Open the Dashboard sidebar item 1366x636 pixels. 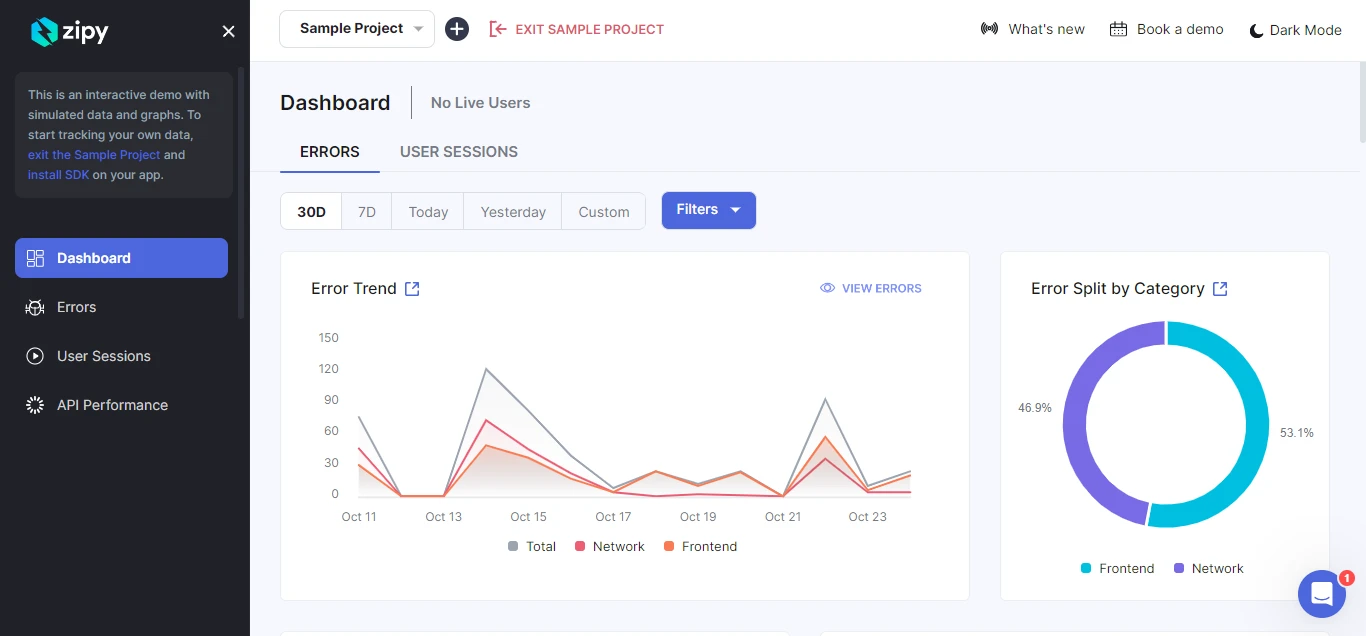click(121, 258)
